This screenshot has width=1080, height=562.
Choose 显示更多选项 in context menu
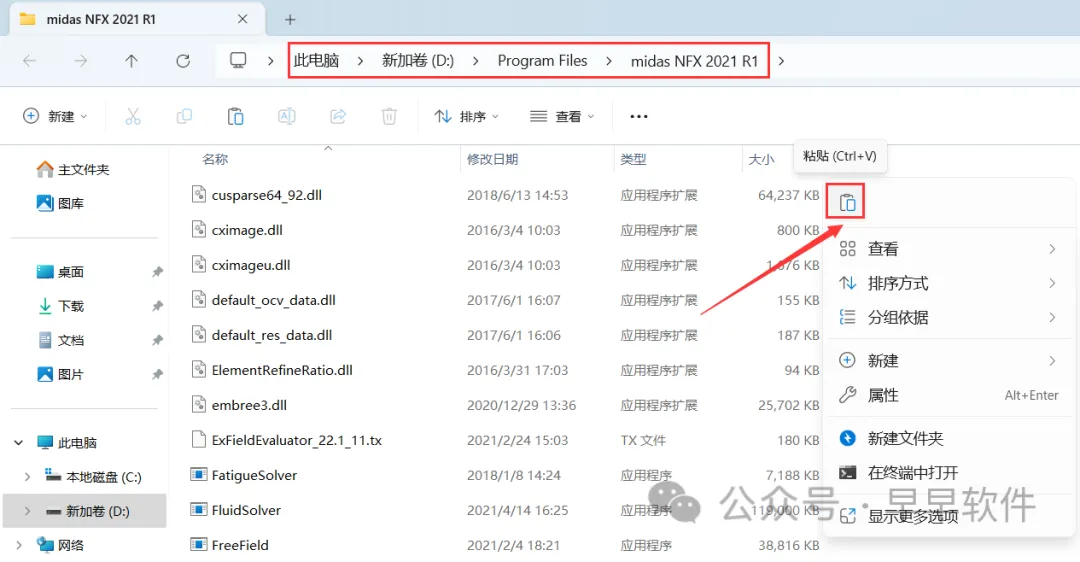[949, 516]
